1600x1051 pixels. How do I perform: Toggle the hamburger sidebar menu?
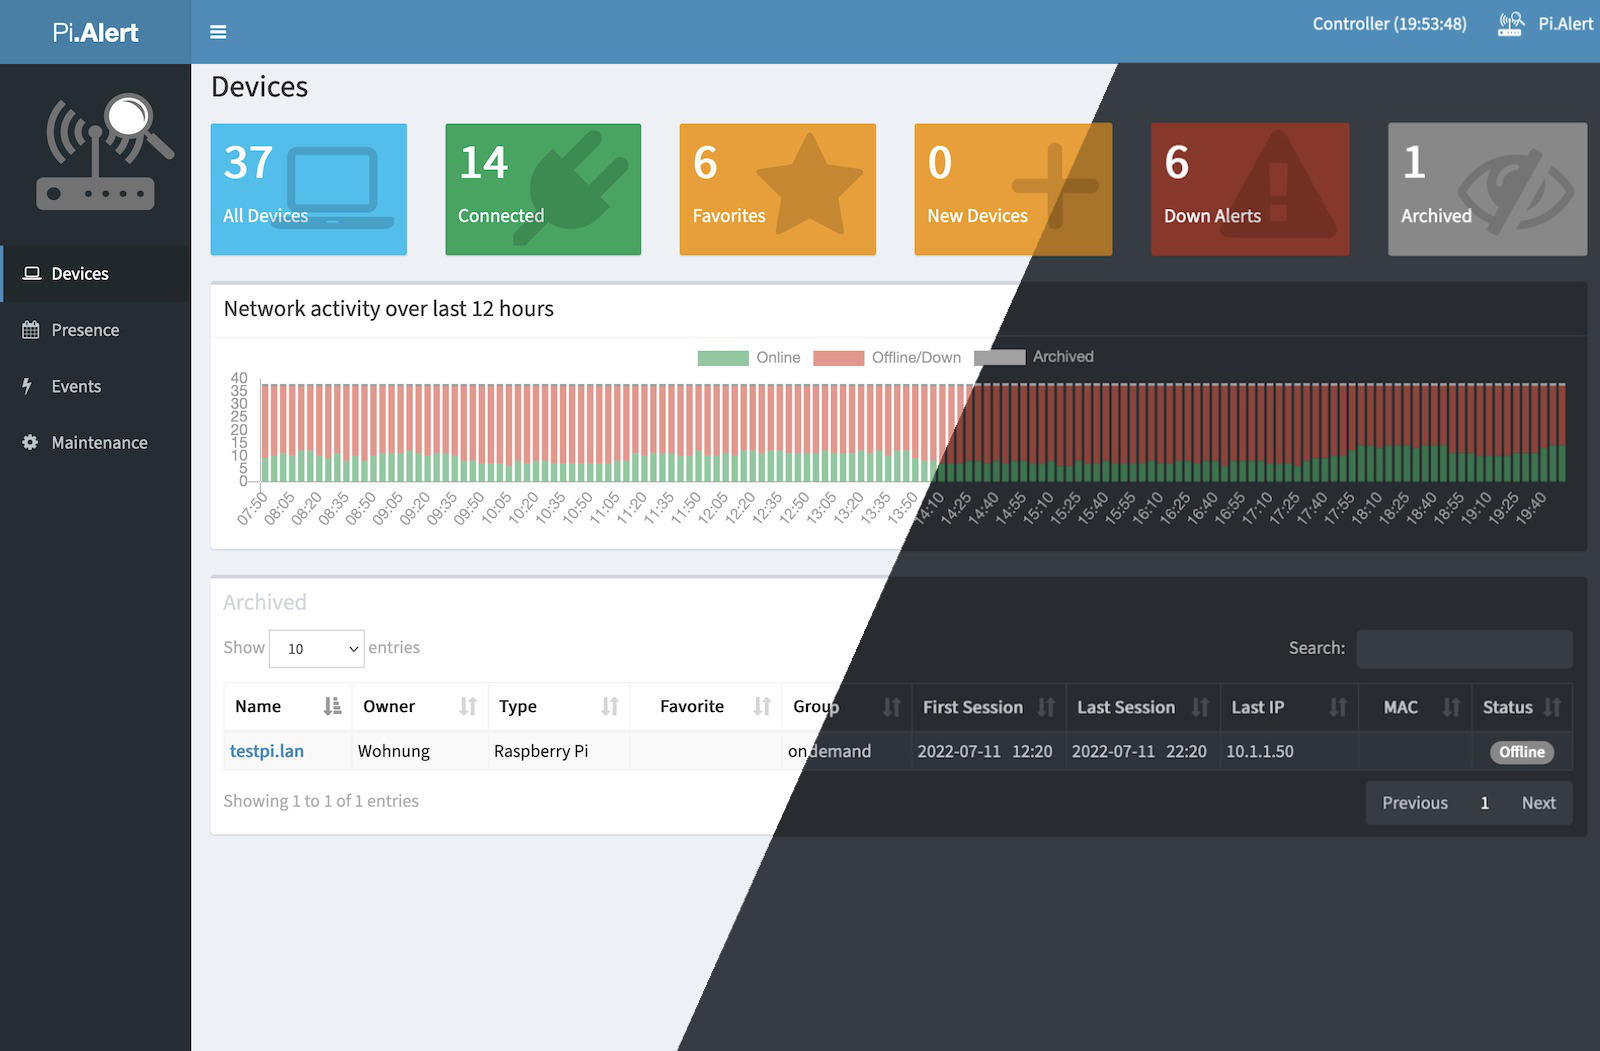tap(218, 32)
